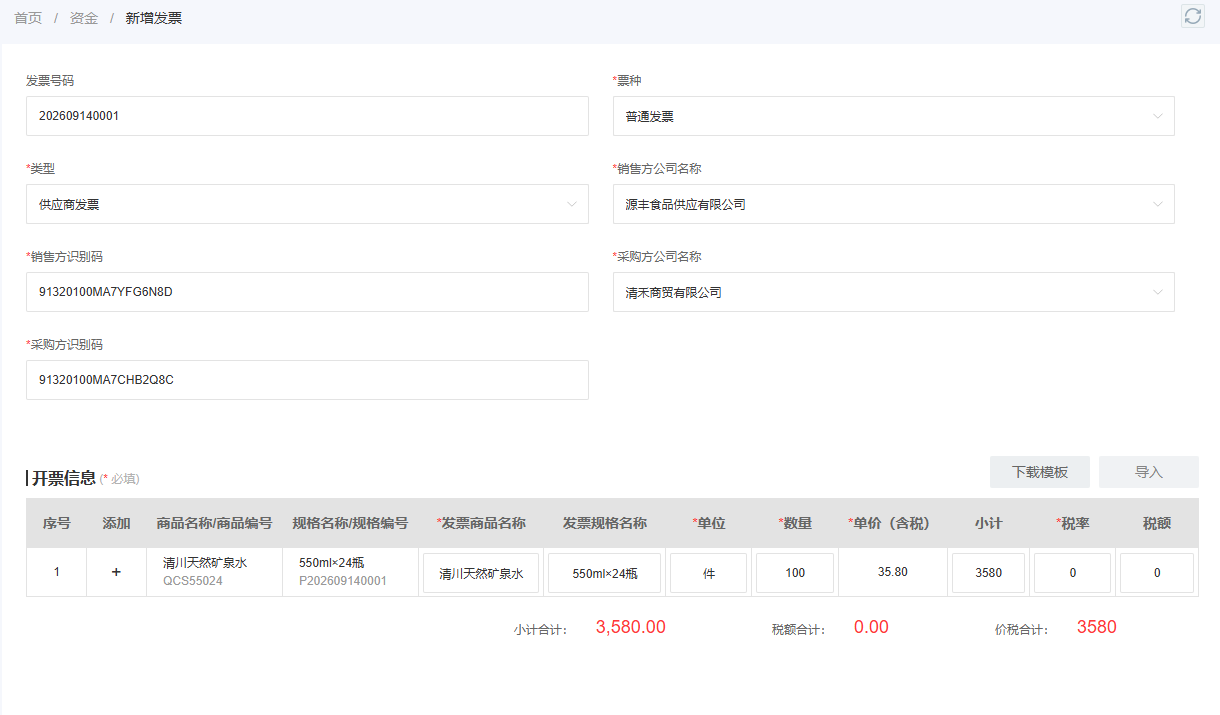Expand the 类型 dropdown showing 供应商发票
Image resolution: width=1220 pixels, height=715 pixels.
(x=307, y=204)
